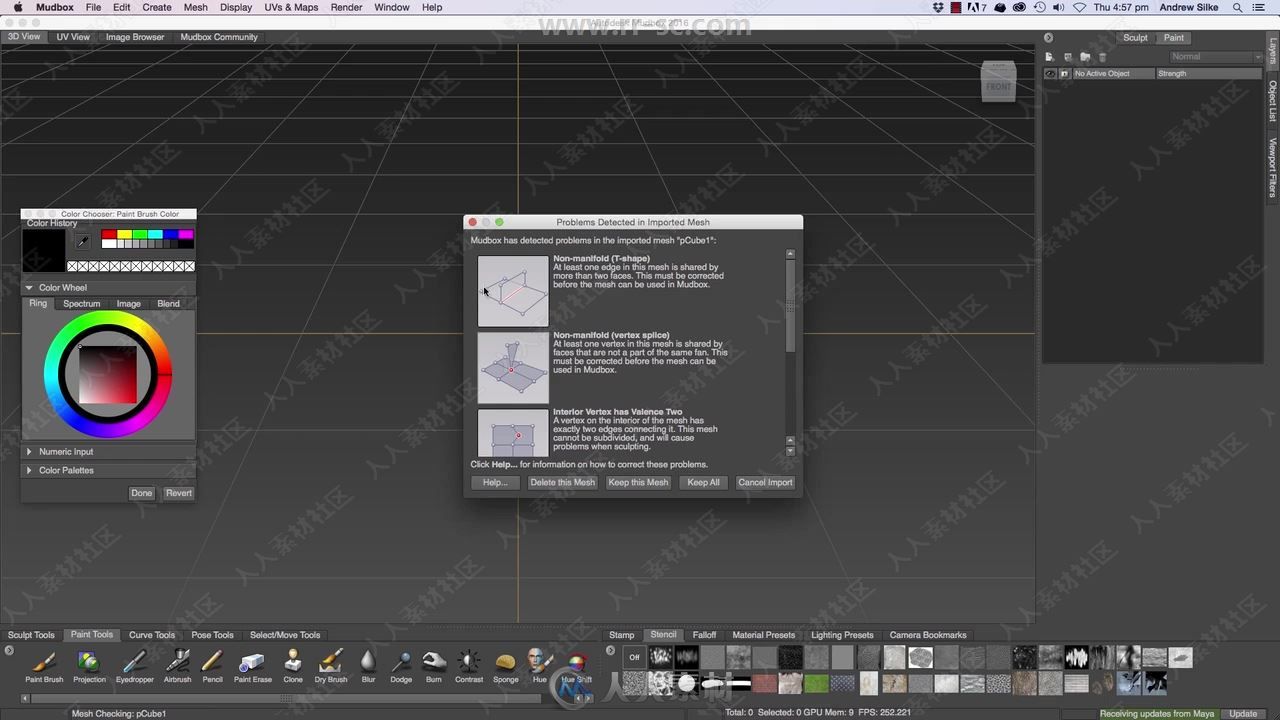This screenshot has width=1280, height=720.
Task: Select the Burn tool
Action: click(x=434, y=666)
